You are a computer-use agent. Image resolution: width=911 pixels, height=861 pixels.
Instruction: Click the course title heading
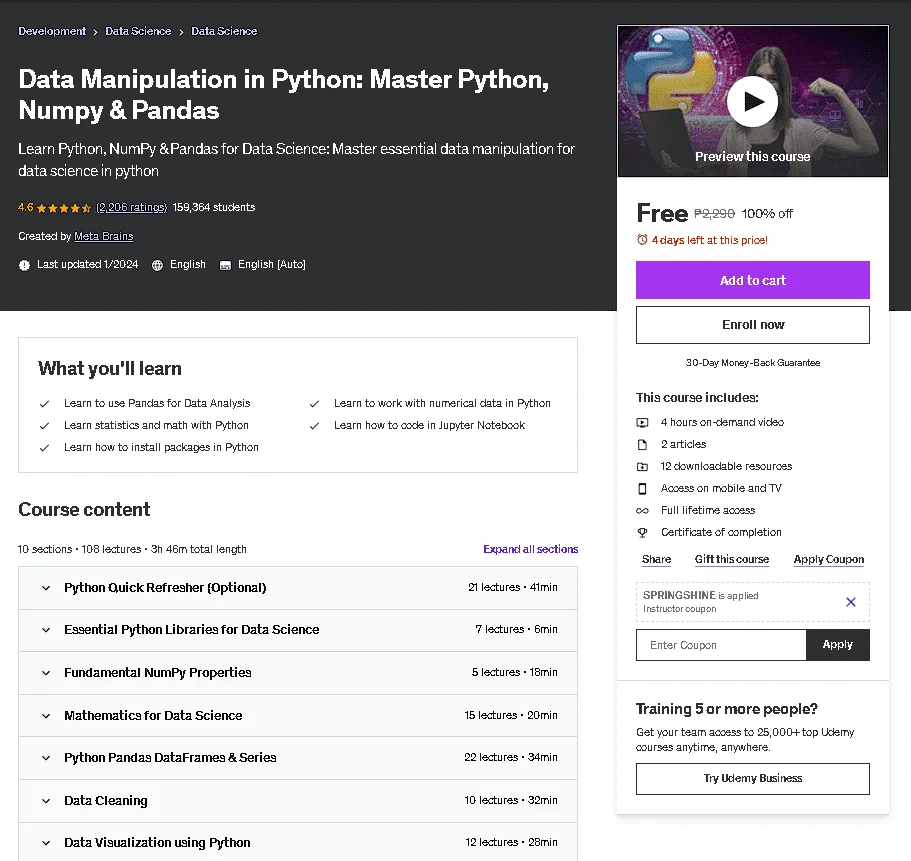(x=284, y=95)
